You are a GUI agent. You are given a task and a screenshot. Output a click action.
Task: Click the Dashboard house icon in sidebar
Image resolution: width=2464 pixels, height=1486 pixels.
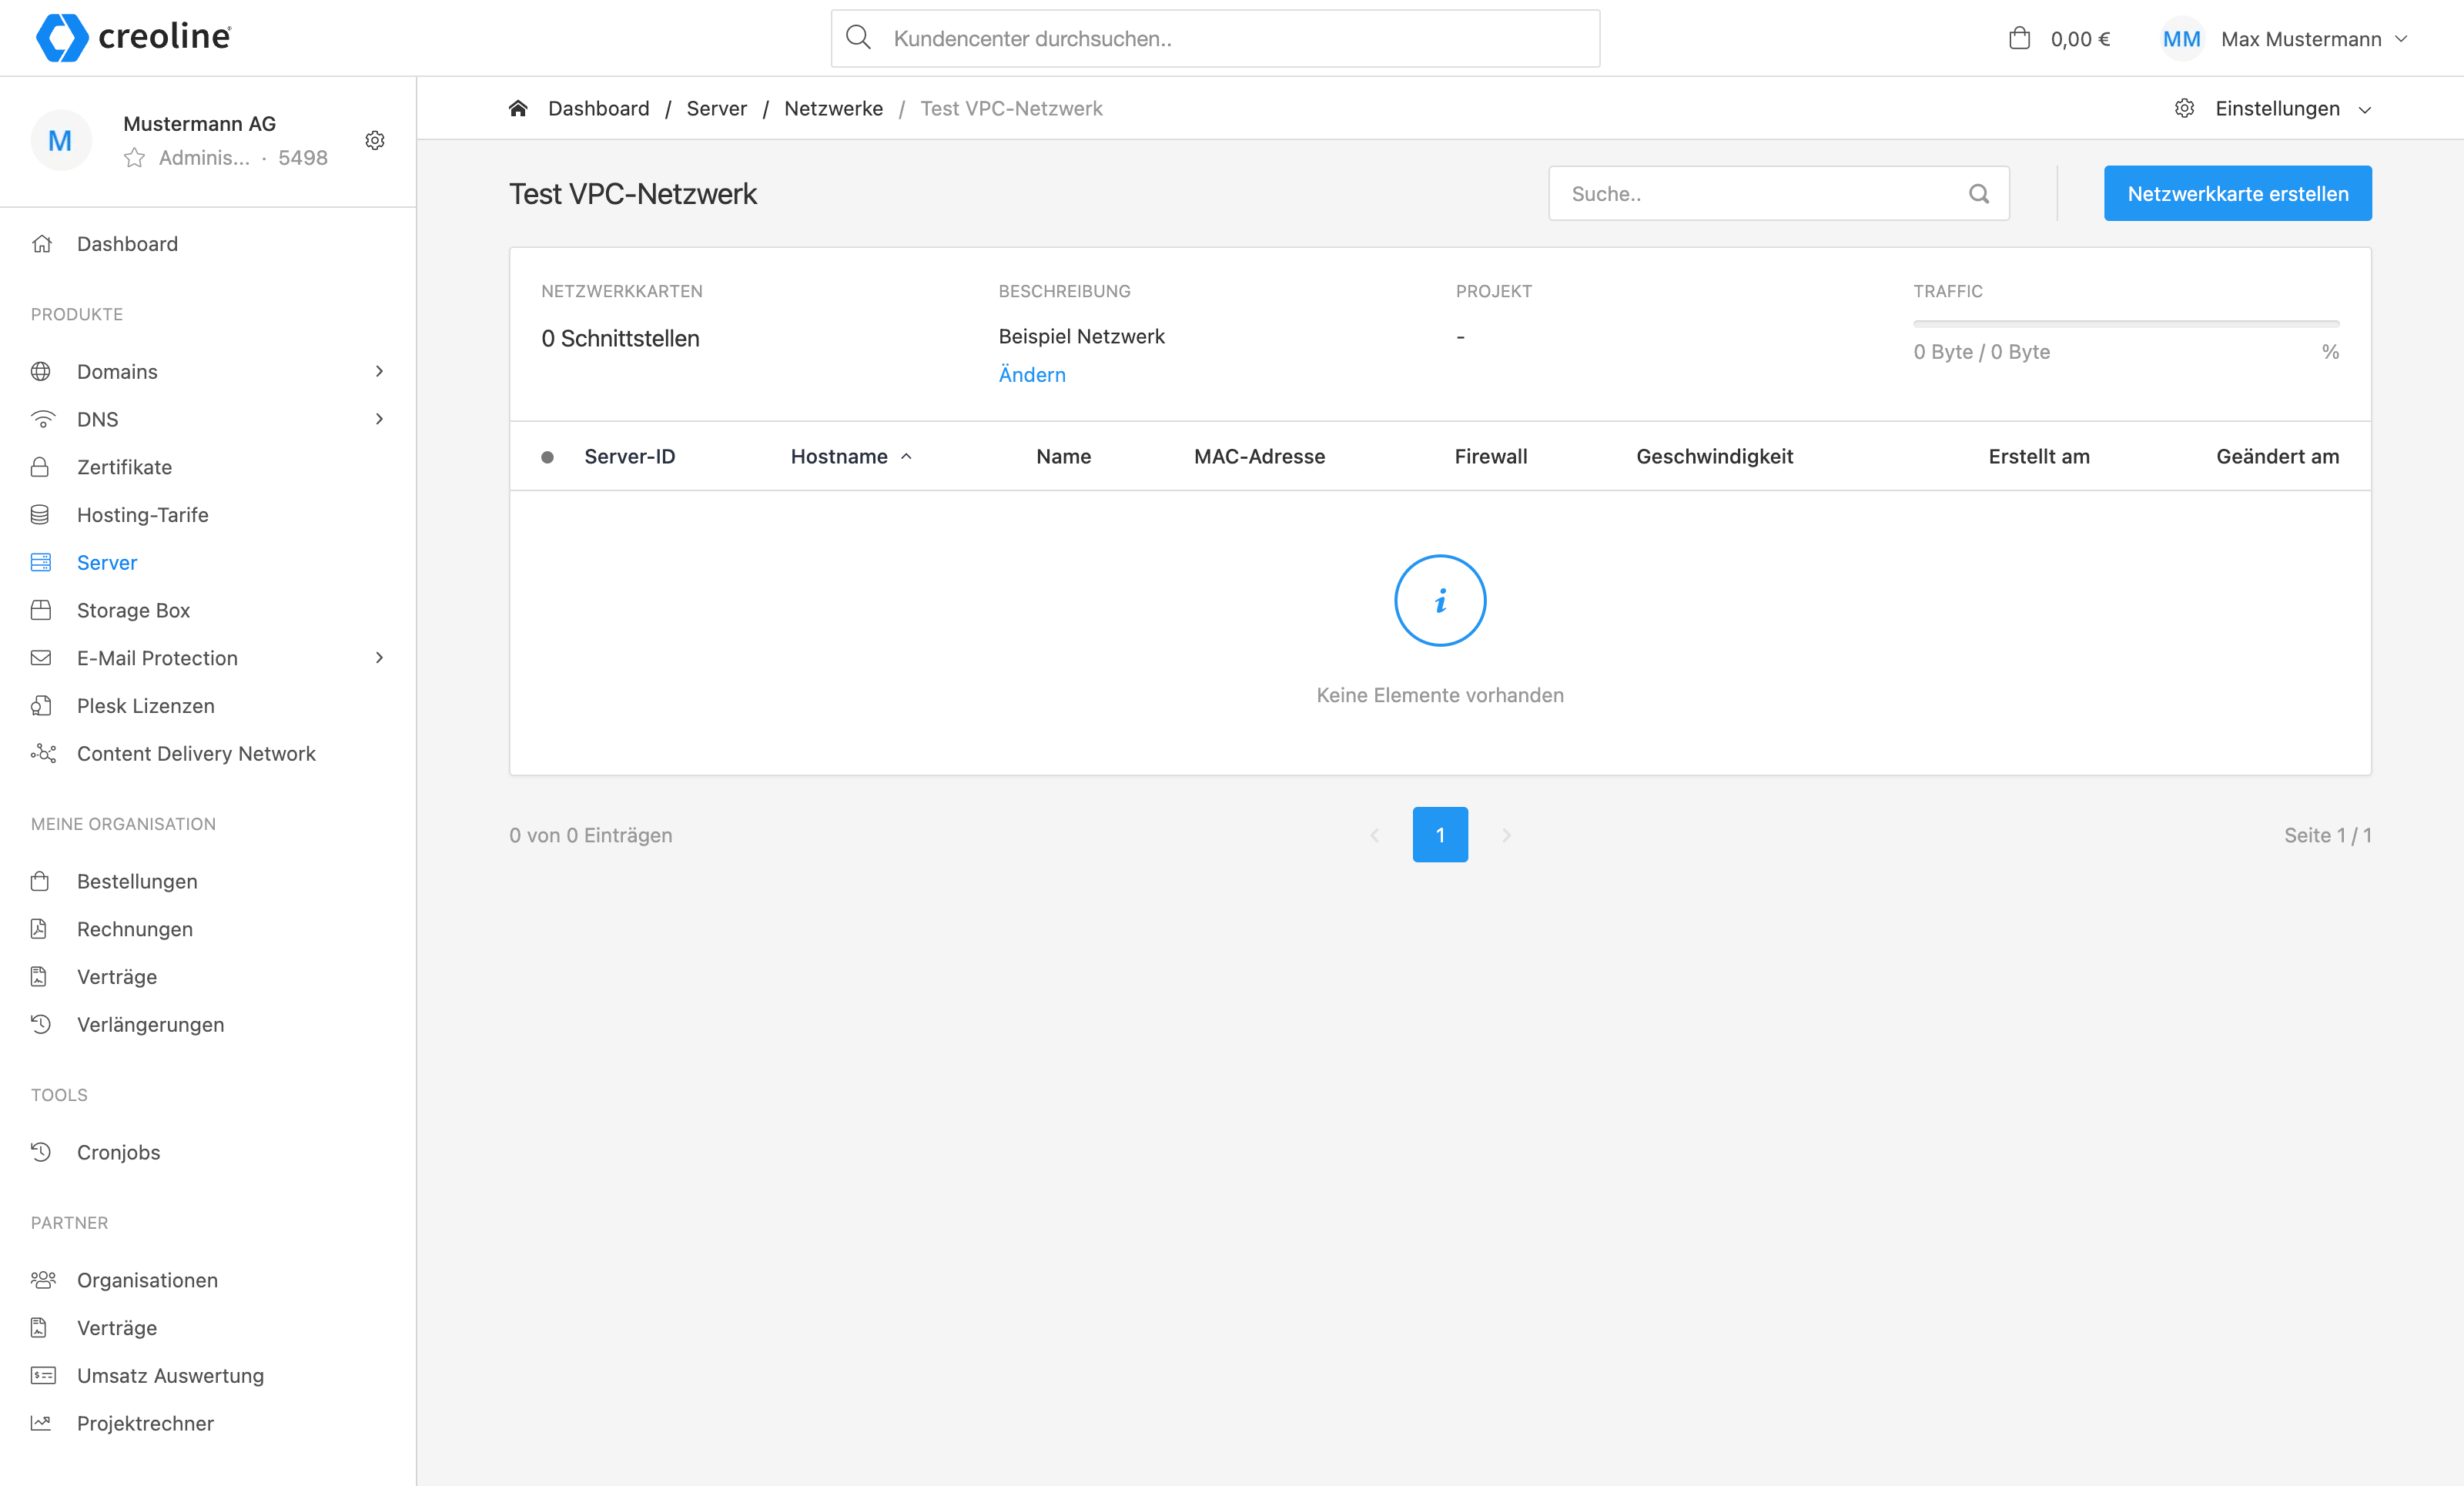41,244
